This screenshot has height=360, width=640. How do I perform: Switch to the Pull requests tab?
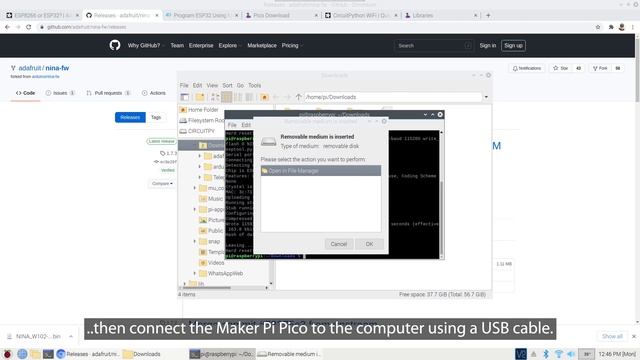[108, 93]
